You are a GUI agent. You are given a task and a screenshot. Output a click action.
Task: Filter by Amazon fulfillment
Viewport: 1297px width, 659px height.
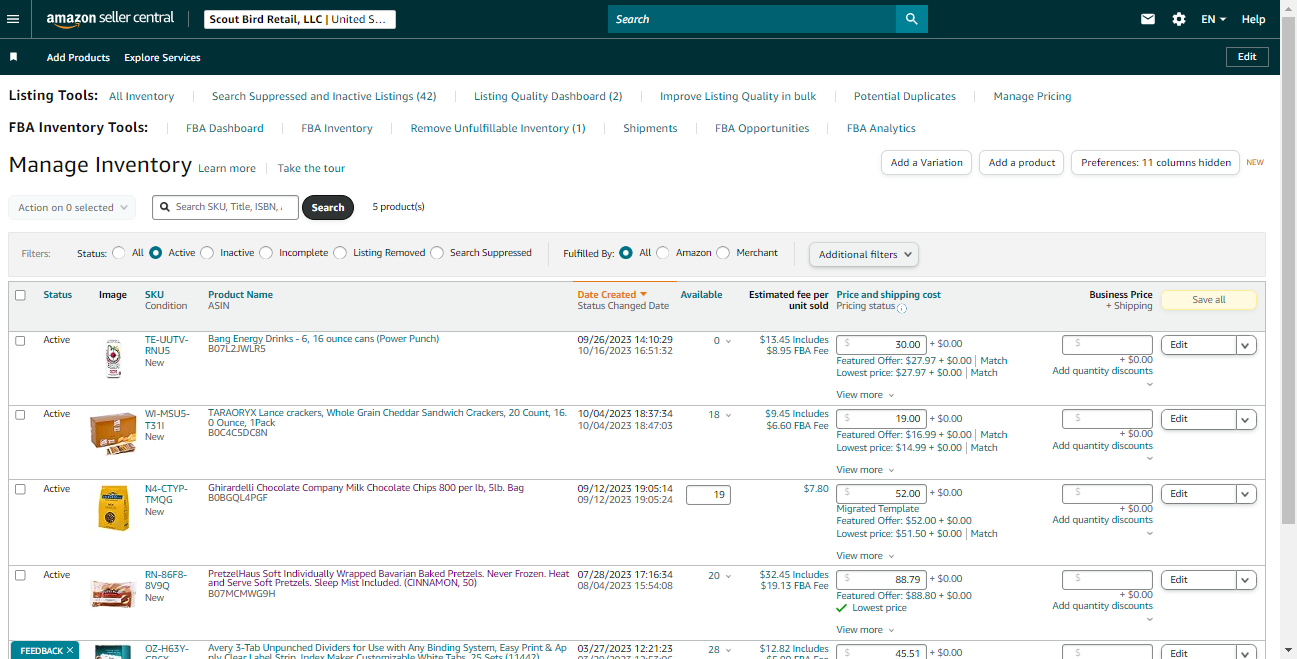[663, 253]
